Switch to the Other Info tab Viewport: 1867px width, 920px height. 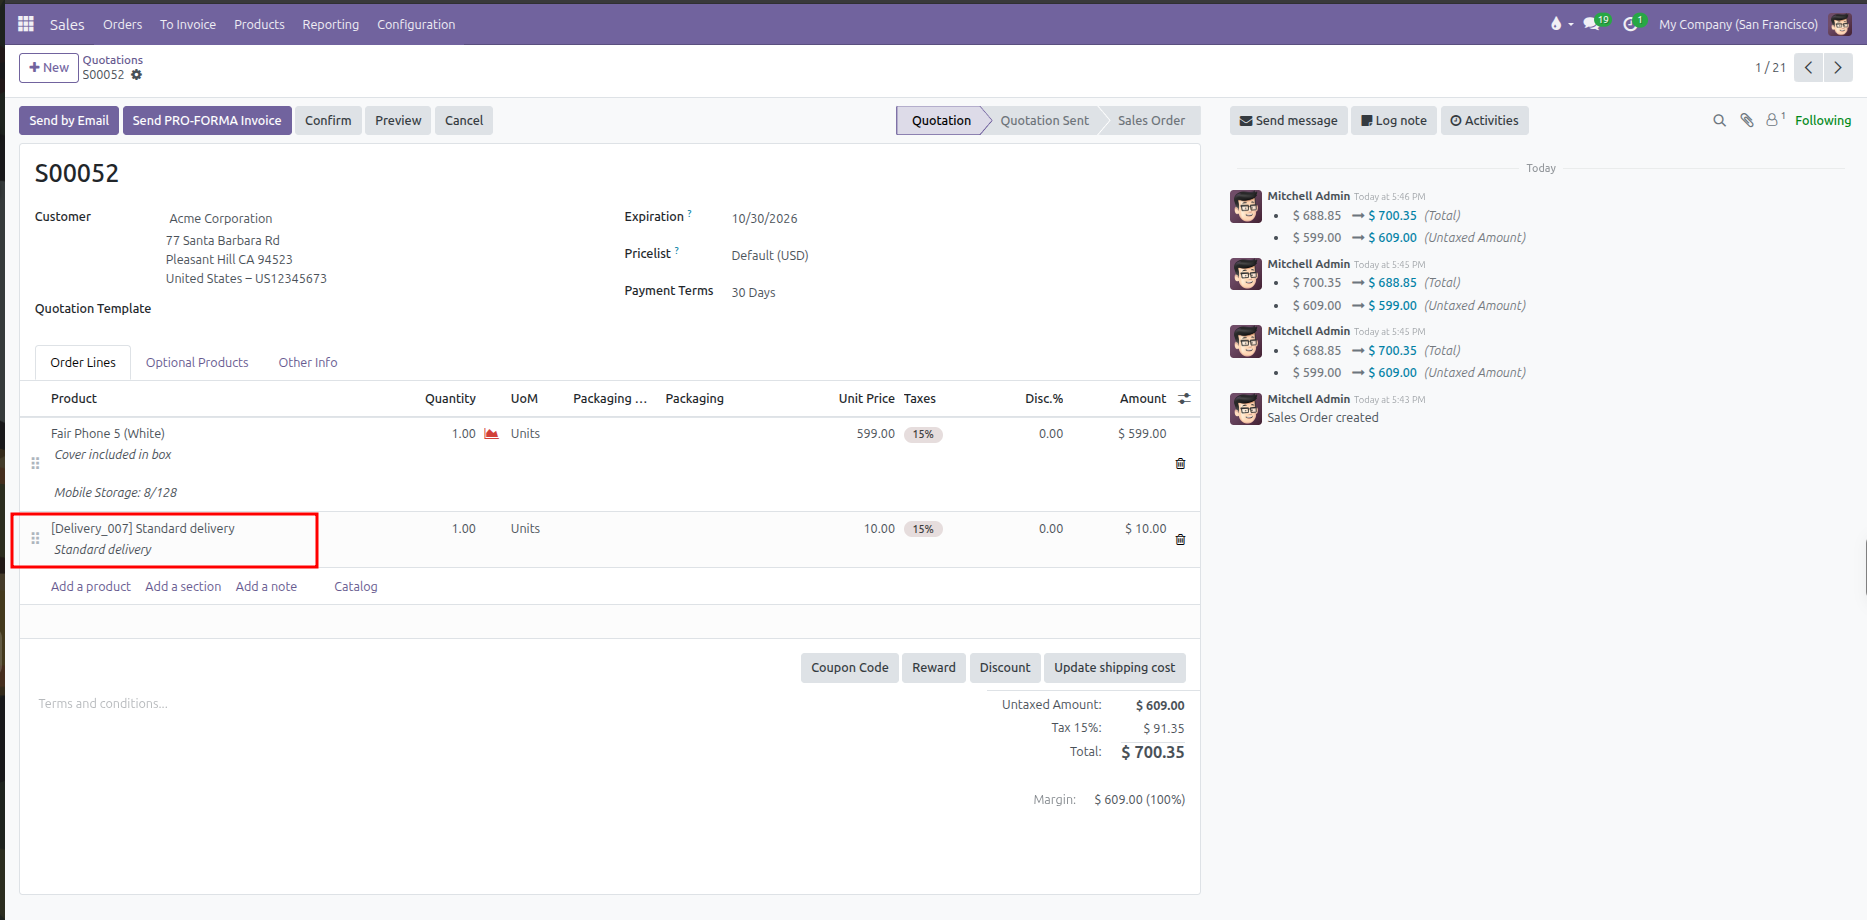click(x=308, y=363)
